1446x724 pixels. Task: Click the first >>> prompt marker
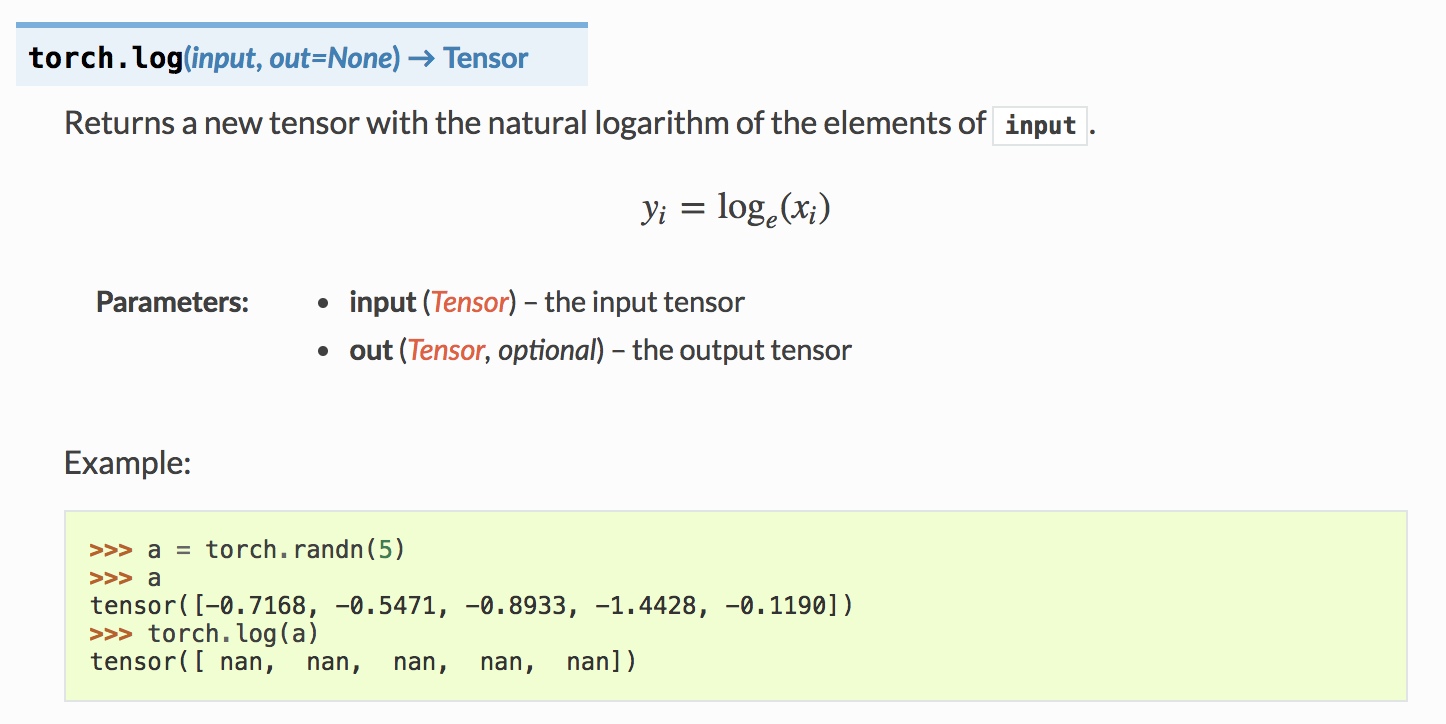(111, 549)
